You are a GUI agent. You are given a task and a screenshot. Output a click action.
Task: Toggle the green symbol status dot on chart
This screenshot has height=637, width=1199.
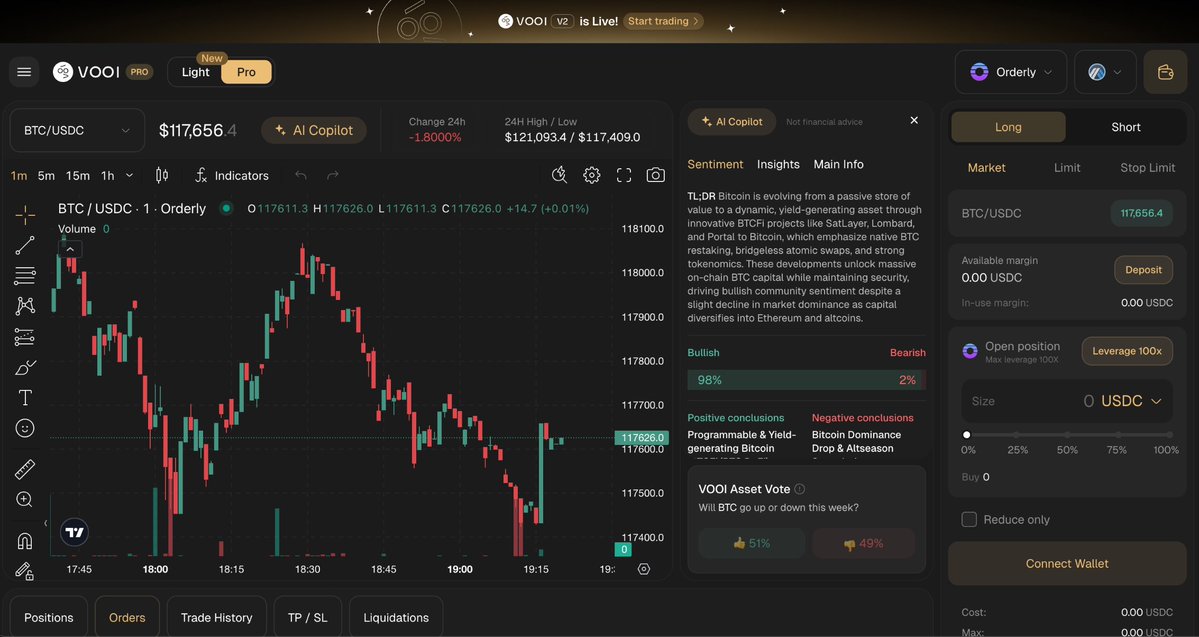pyautogui.click(x=226, y=208)
